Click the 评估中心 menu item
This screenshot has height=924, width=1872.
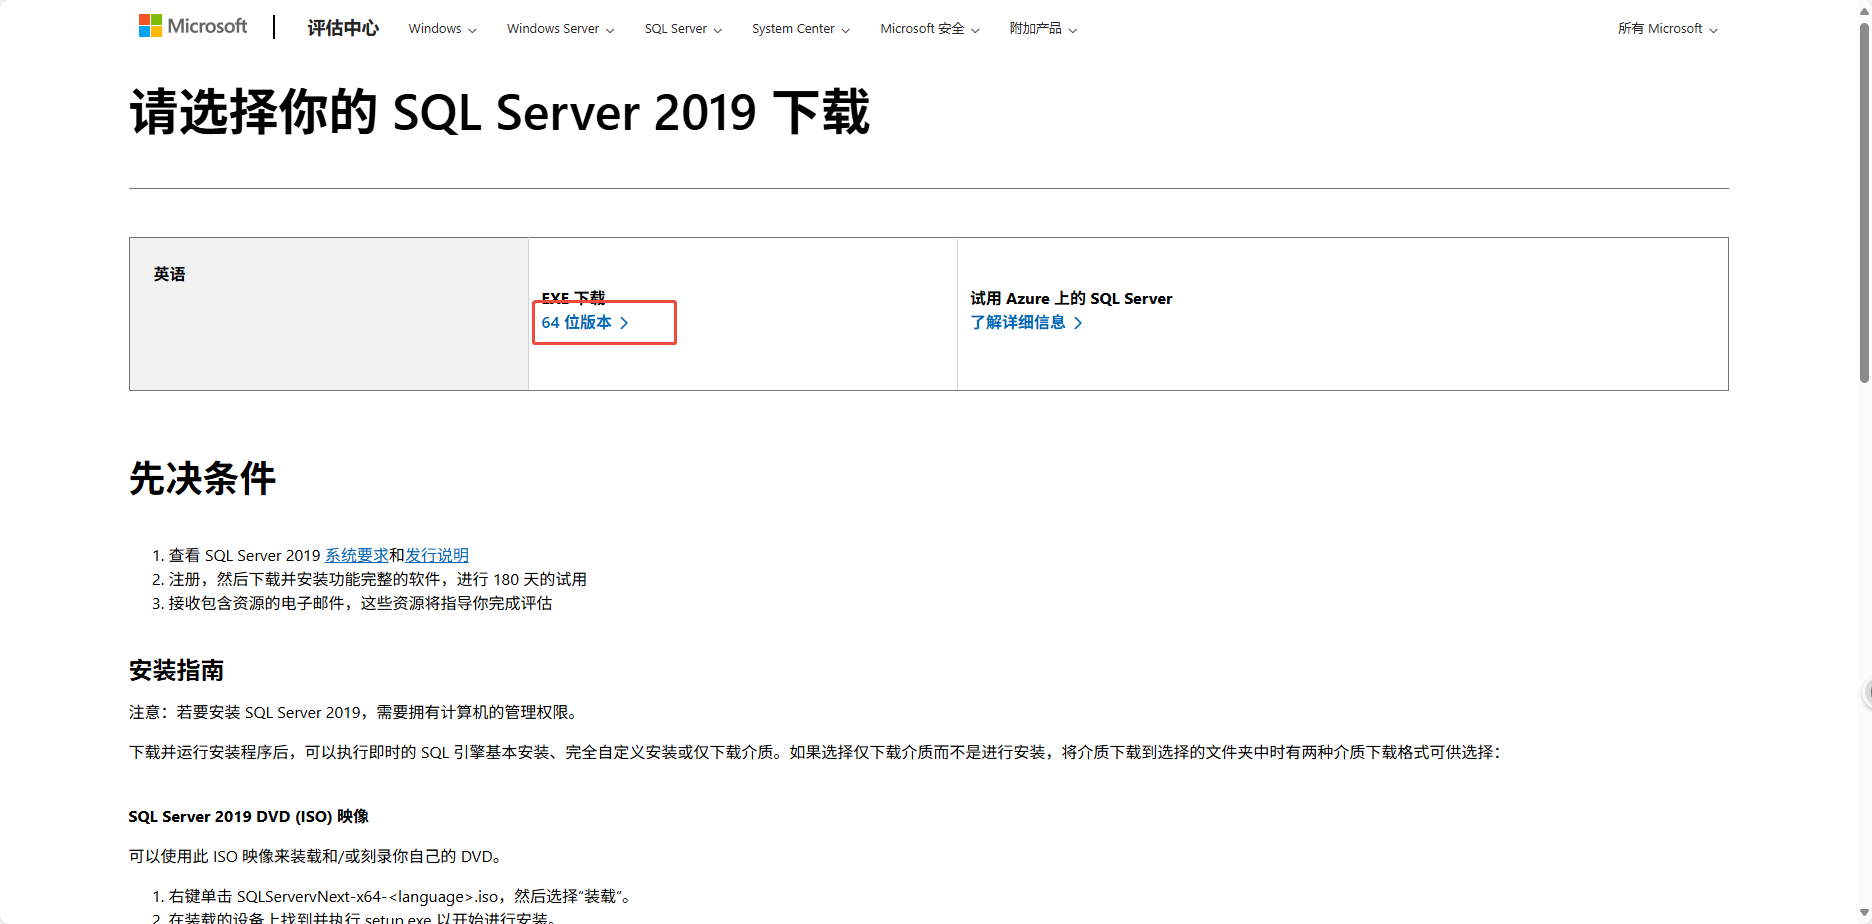(x=343, y=28)
